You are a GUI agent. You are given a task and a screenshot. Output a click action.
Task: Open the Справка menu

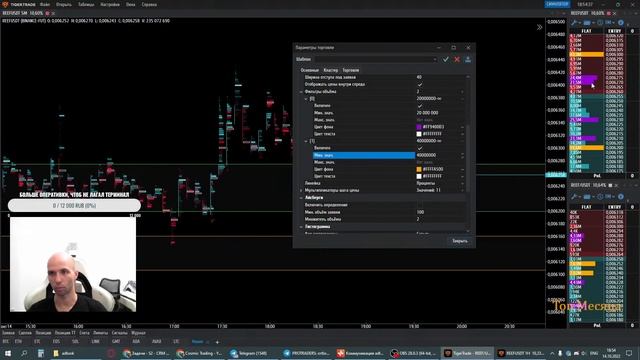(x=149, y=4)
